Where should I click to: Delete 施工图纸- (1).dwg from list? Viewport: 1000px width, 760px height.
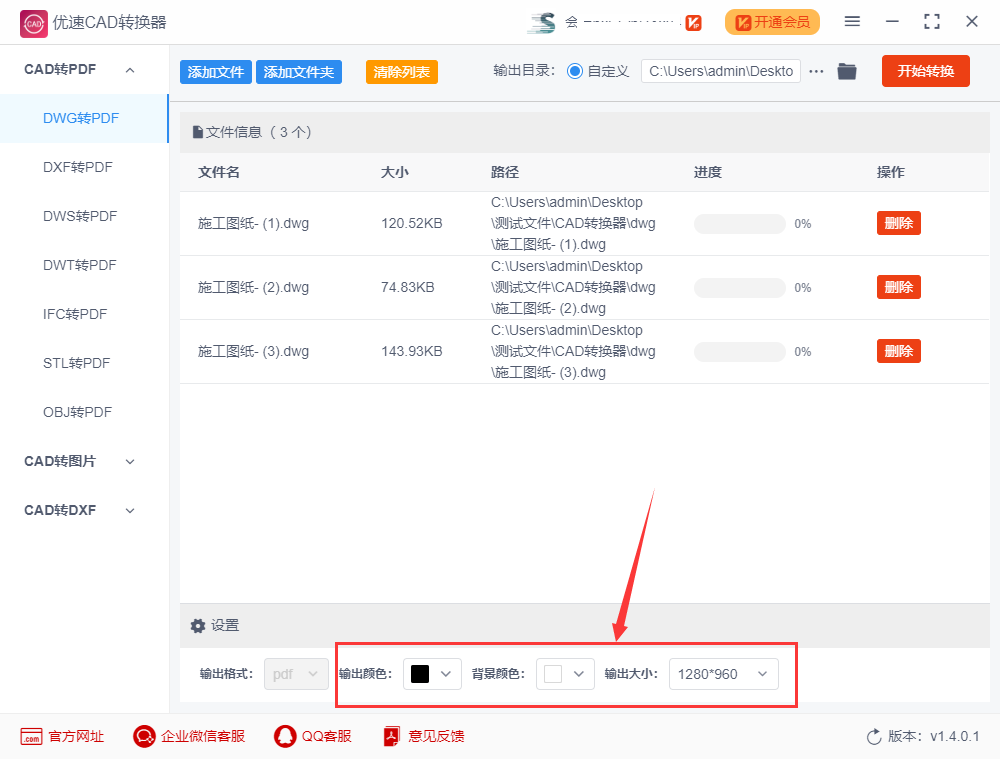[x=899, y=223]
